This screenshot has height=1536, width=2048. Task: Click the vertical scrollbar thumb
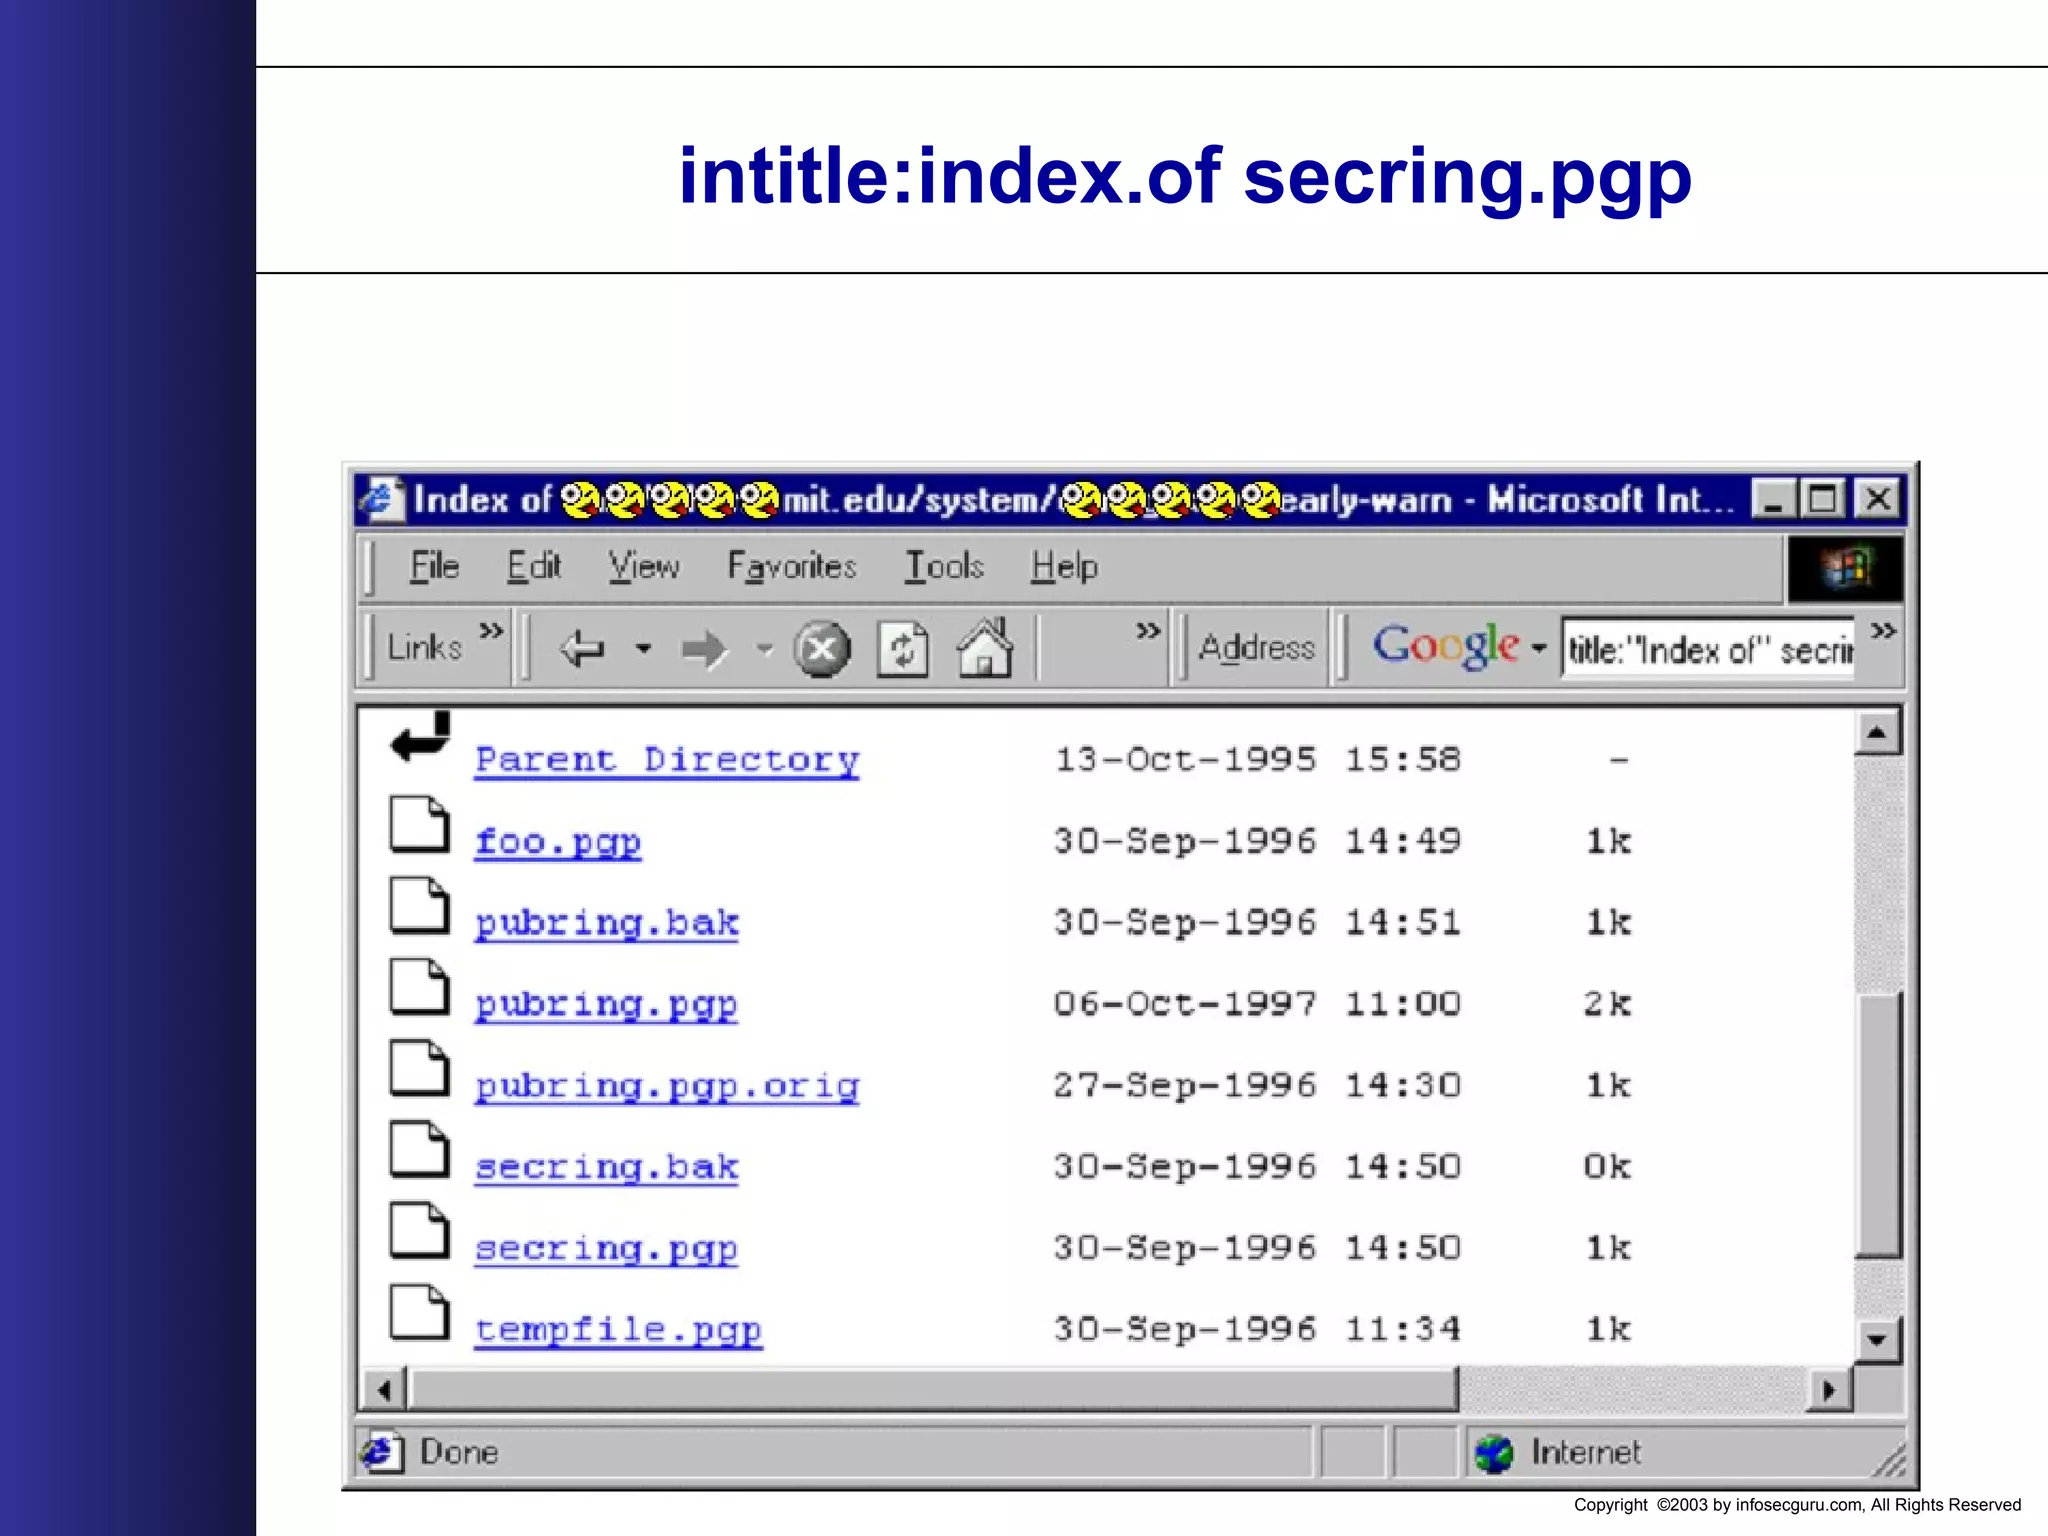click(1877, 1125)
